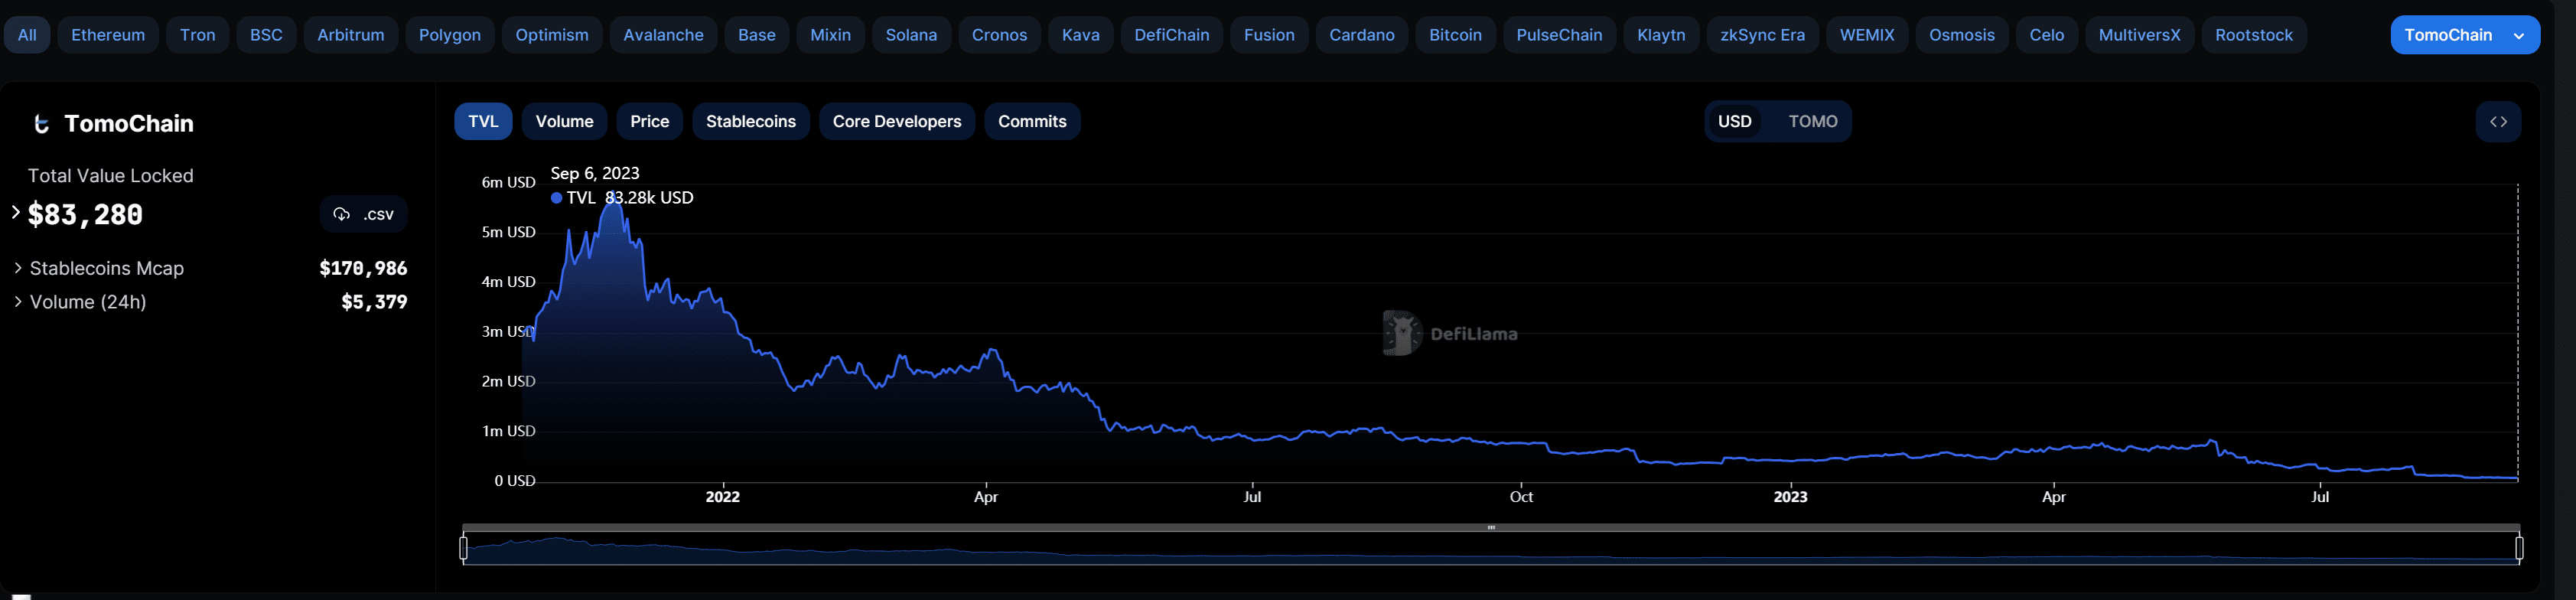Image resolution: width=2576 pixels, height=600 pixels.
Task: Open the Celo chain page
Action: point(2046,35)
